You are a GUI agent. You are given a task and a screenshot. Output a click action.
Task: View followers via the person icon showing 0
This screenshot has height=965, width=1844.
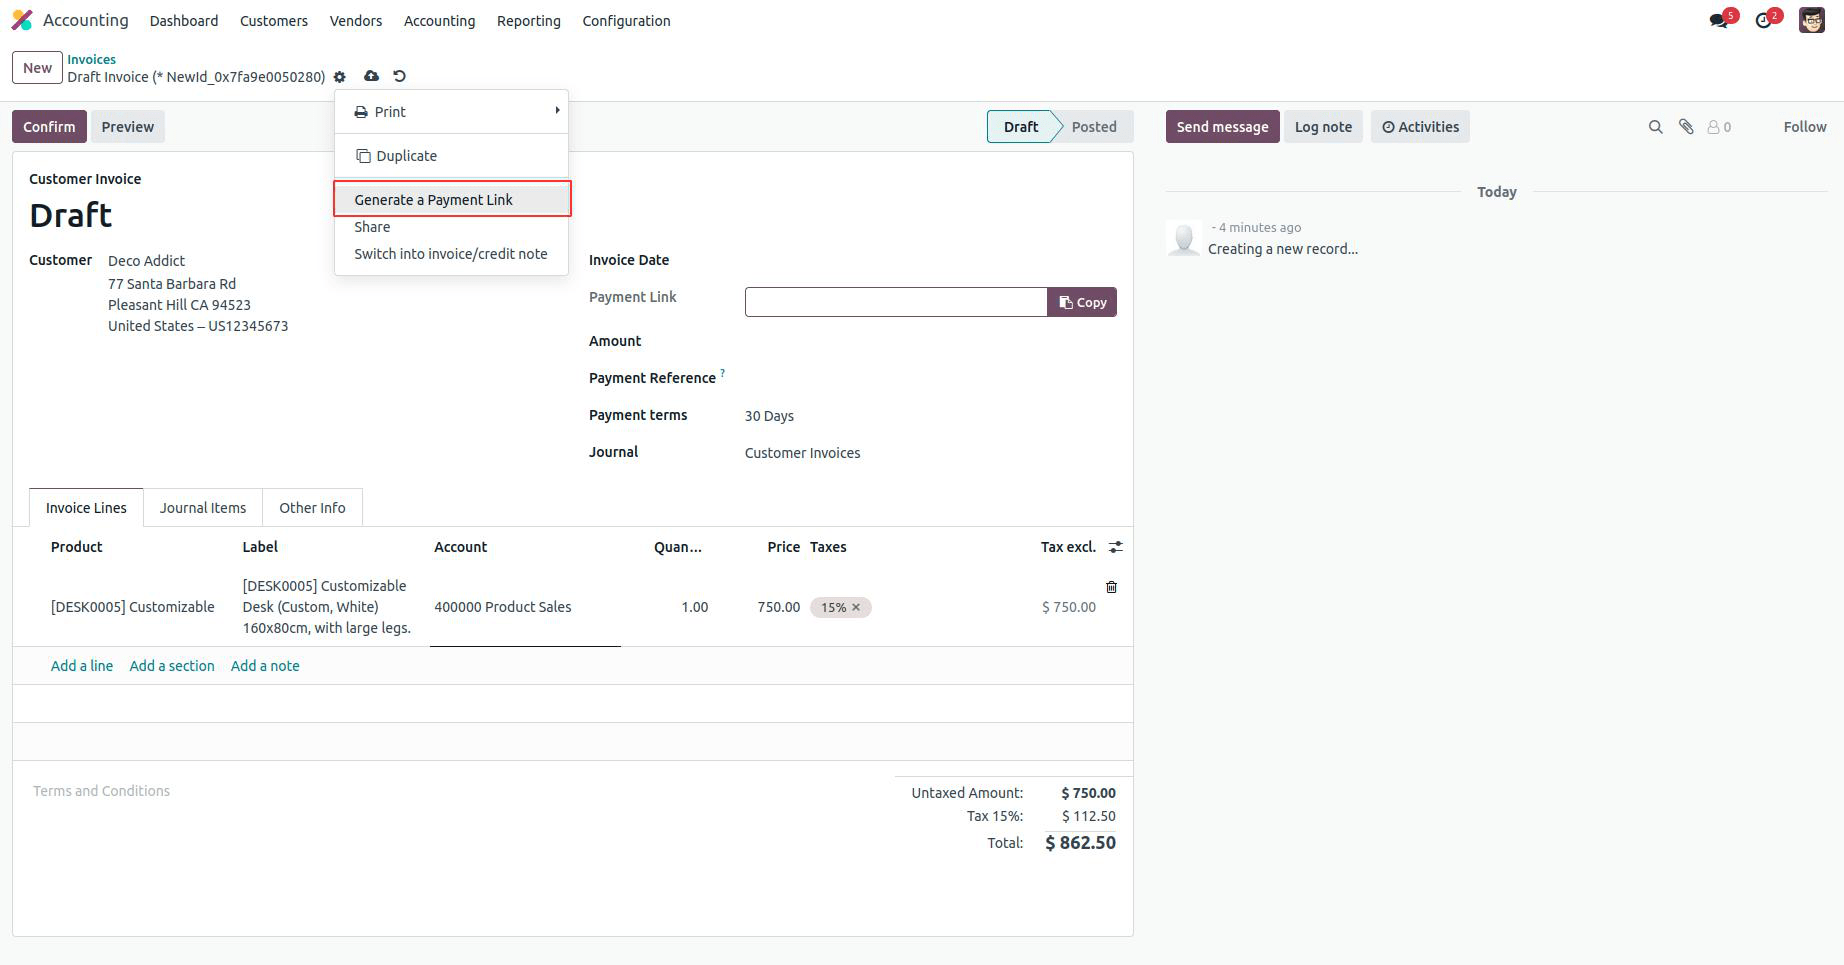point(1717,126)
